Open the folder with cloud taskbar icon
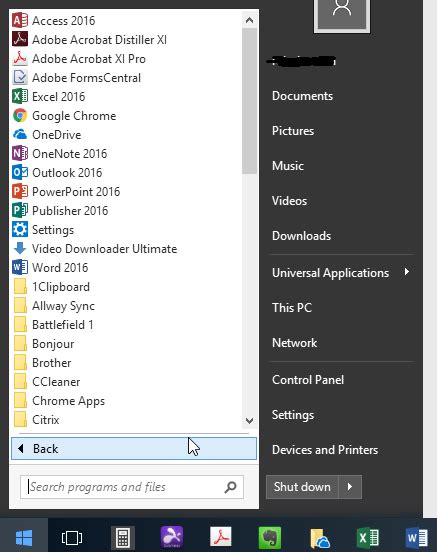 [320, 539]
